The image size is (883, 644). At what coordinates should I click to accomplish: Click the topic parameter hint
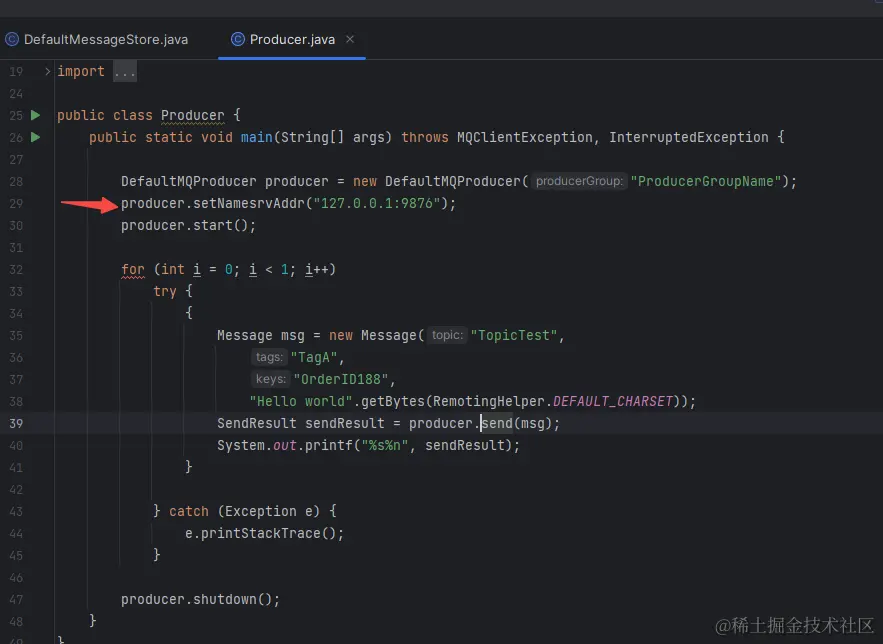click(447, 335)
